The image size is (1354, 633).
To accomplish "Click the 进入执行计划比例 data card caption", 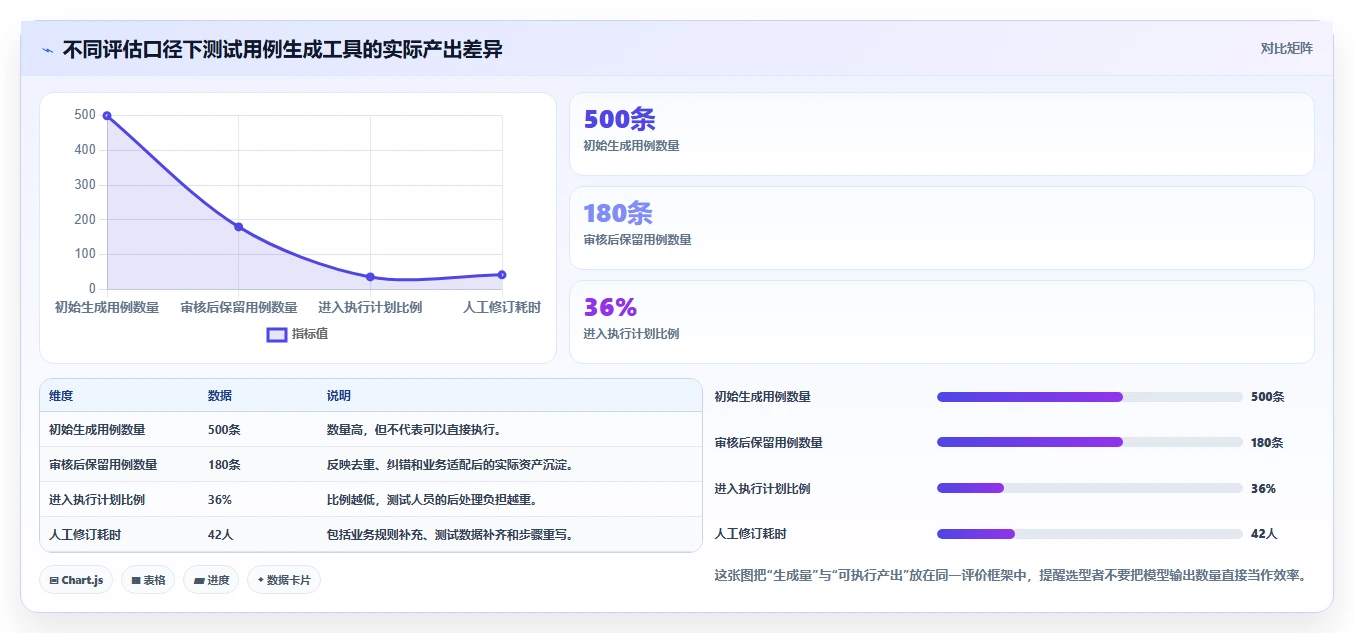I will click(x=631, y=334).
